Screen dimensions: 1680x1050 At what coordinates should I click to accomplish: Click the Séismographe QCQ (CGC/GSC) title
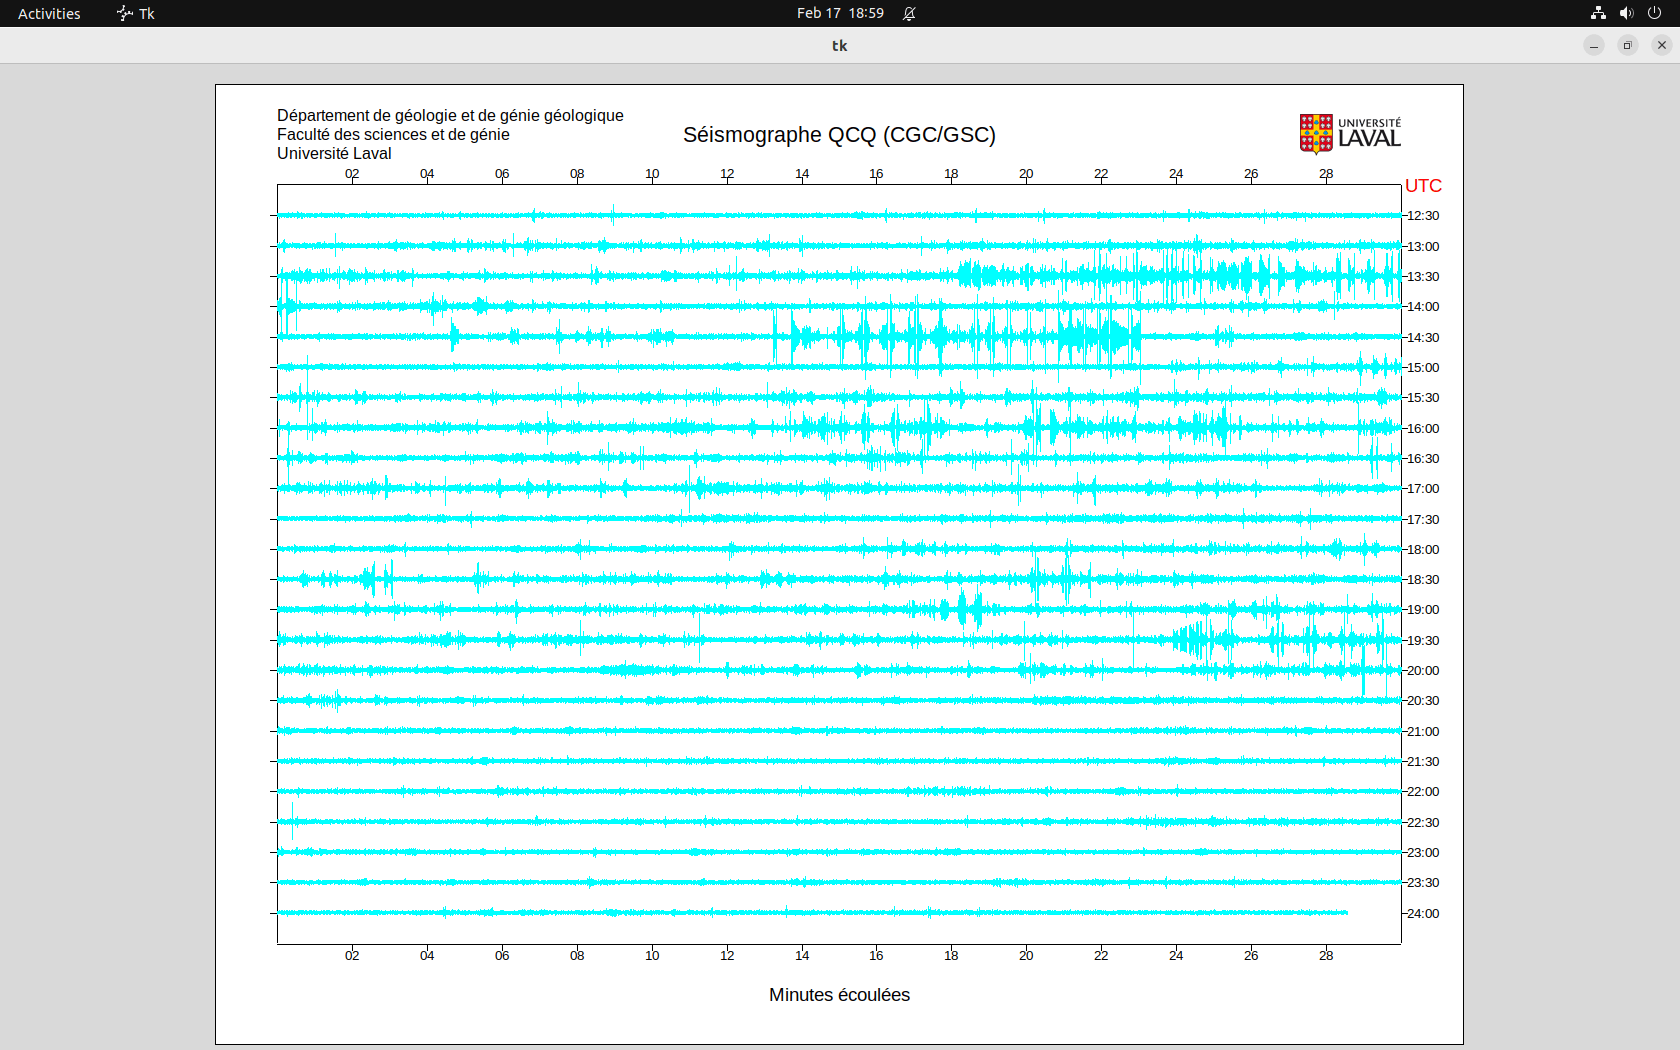pos(839,135)
